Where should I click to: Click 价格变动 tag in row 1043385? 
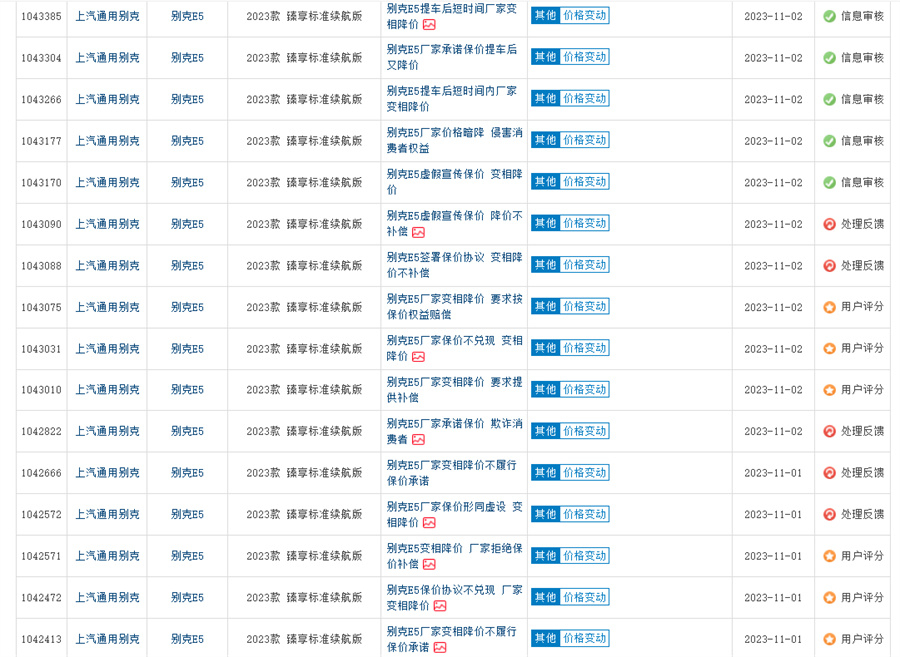(x=584, y=15)
